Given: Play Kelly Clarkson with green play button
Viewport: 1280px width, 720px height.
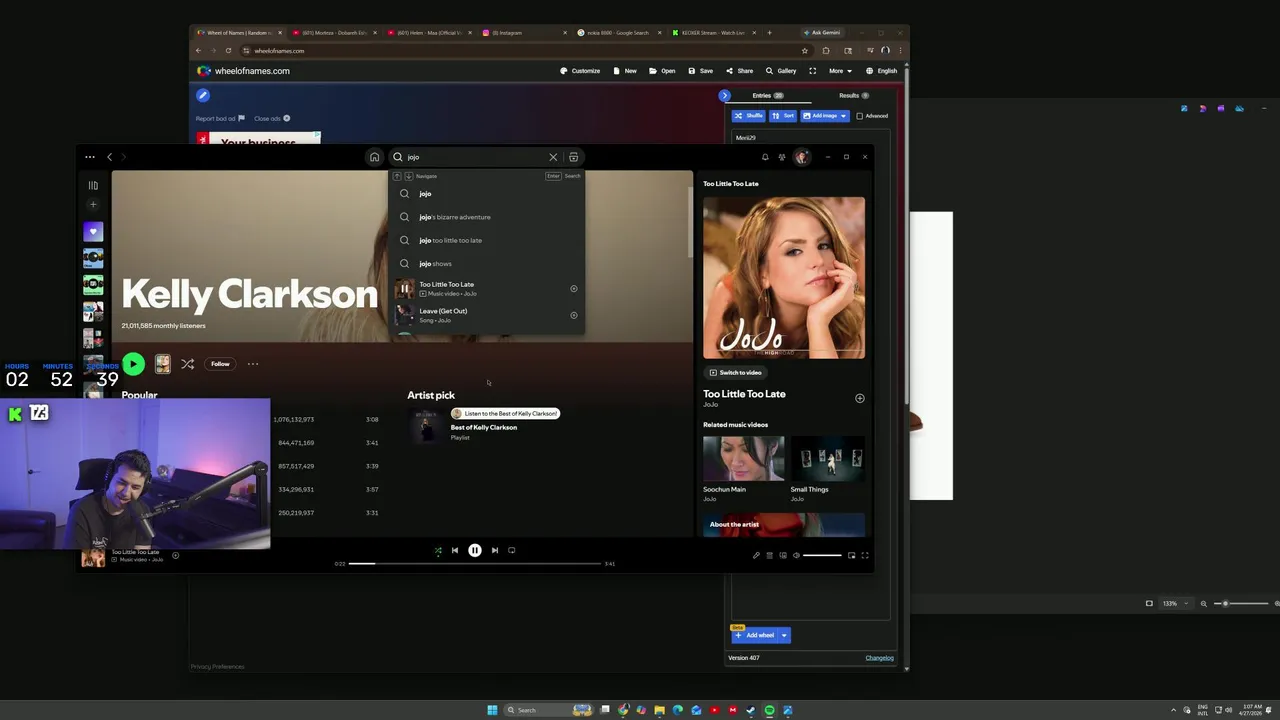Looking at the screenshot, I should click(133, 364).
